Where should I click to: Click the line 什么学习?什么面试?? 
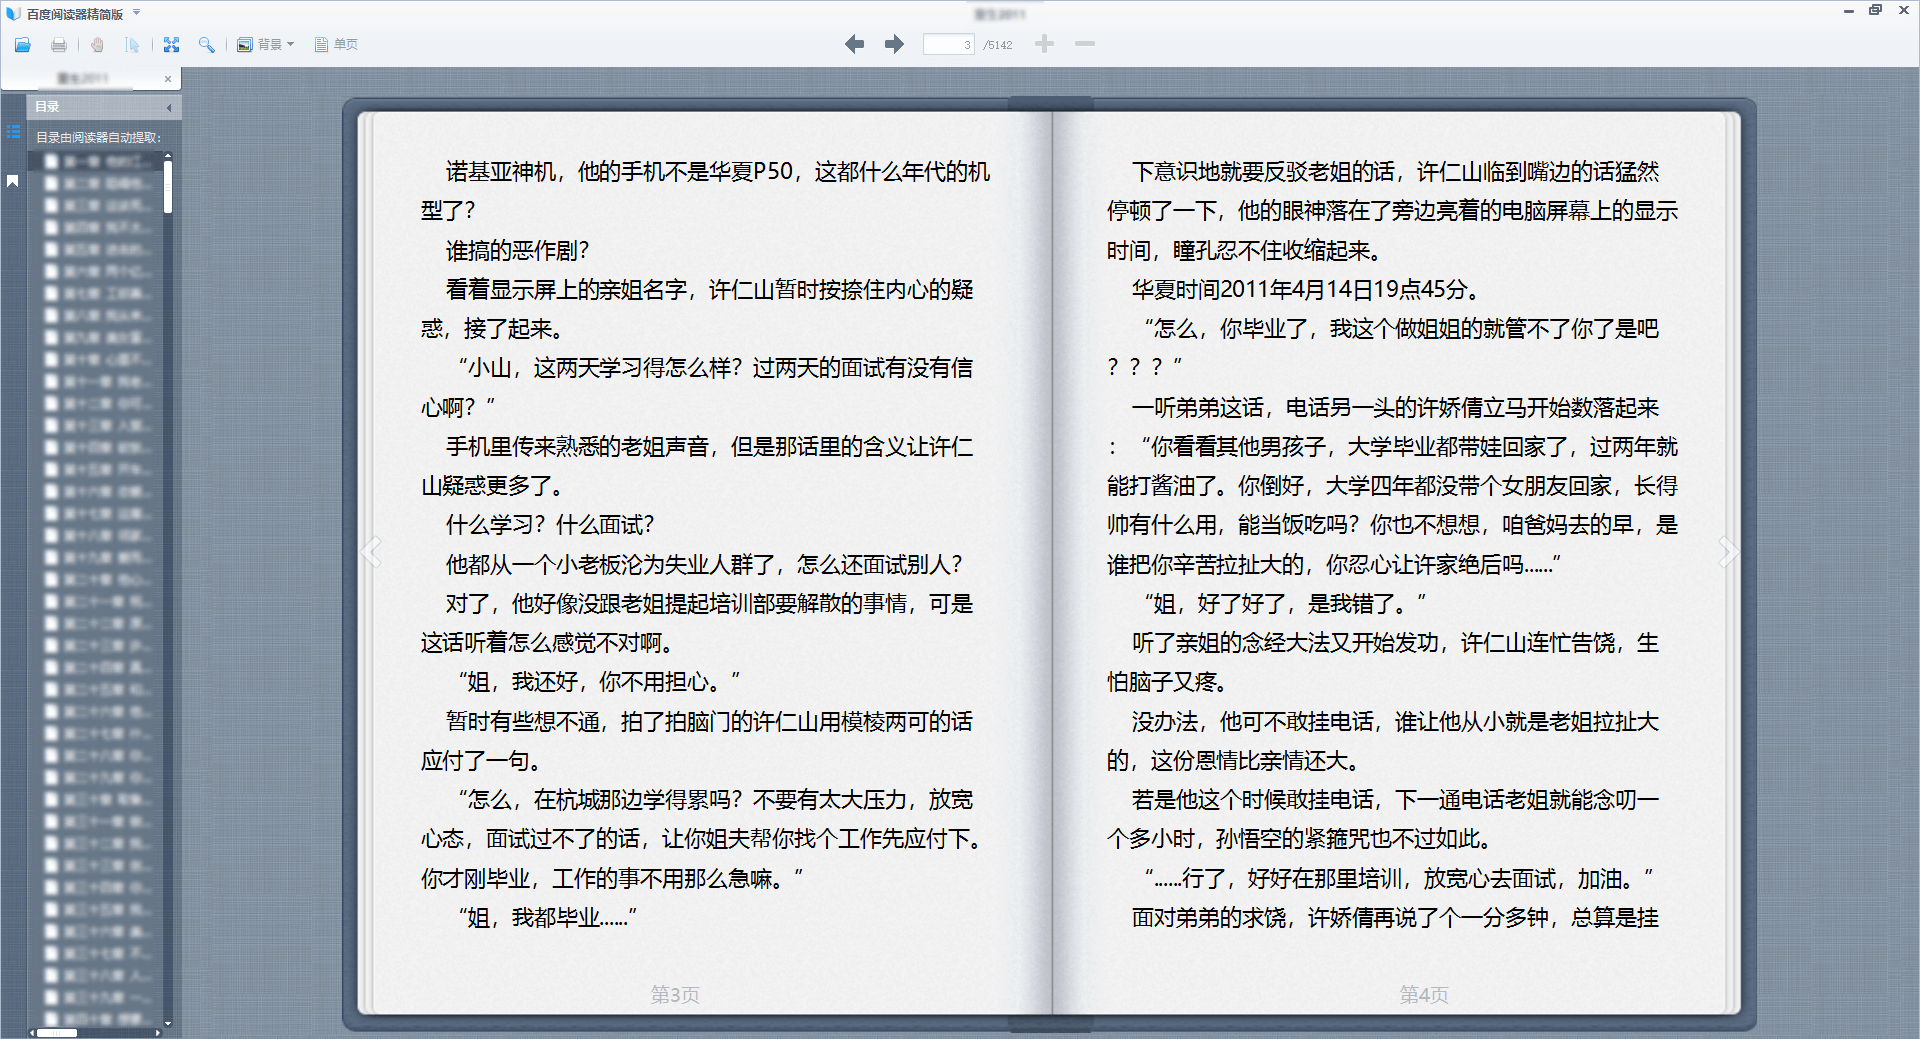click(x=550, y=525)
